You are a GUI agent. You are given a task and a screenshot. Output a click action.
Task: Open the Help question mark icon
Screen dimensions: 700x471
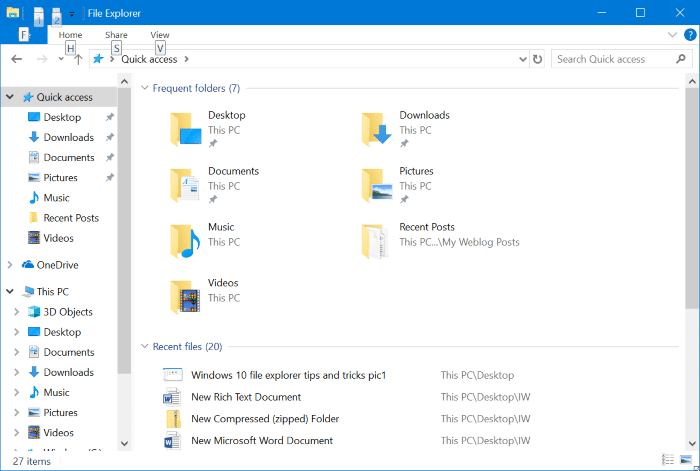click(x=690, y=34)
